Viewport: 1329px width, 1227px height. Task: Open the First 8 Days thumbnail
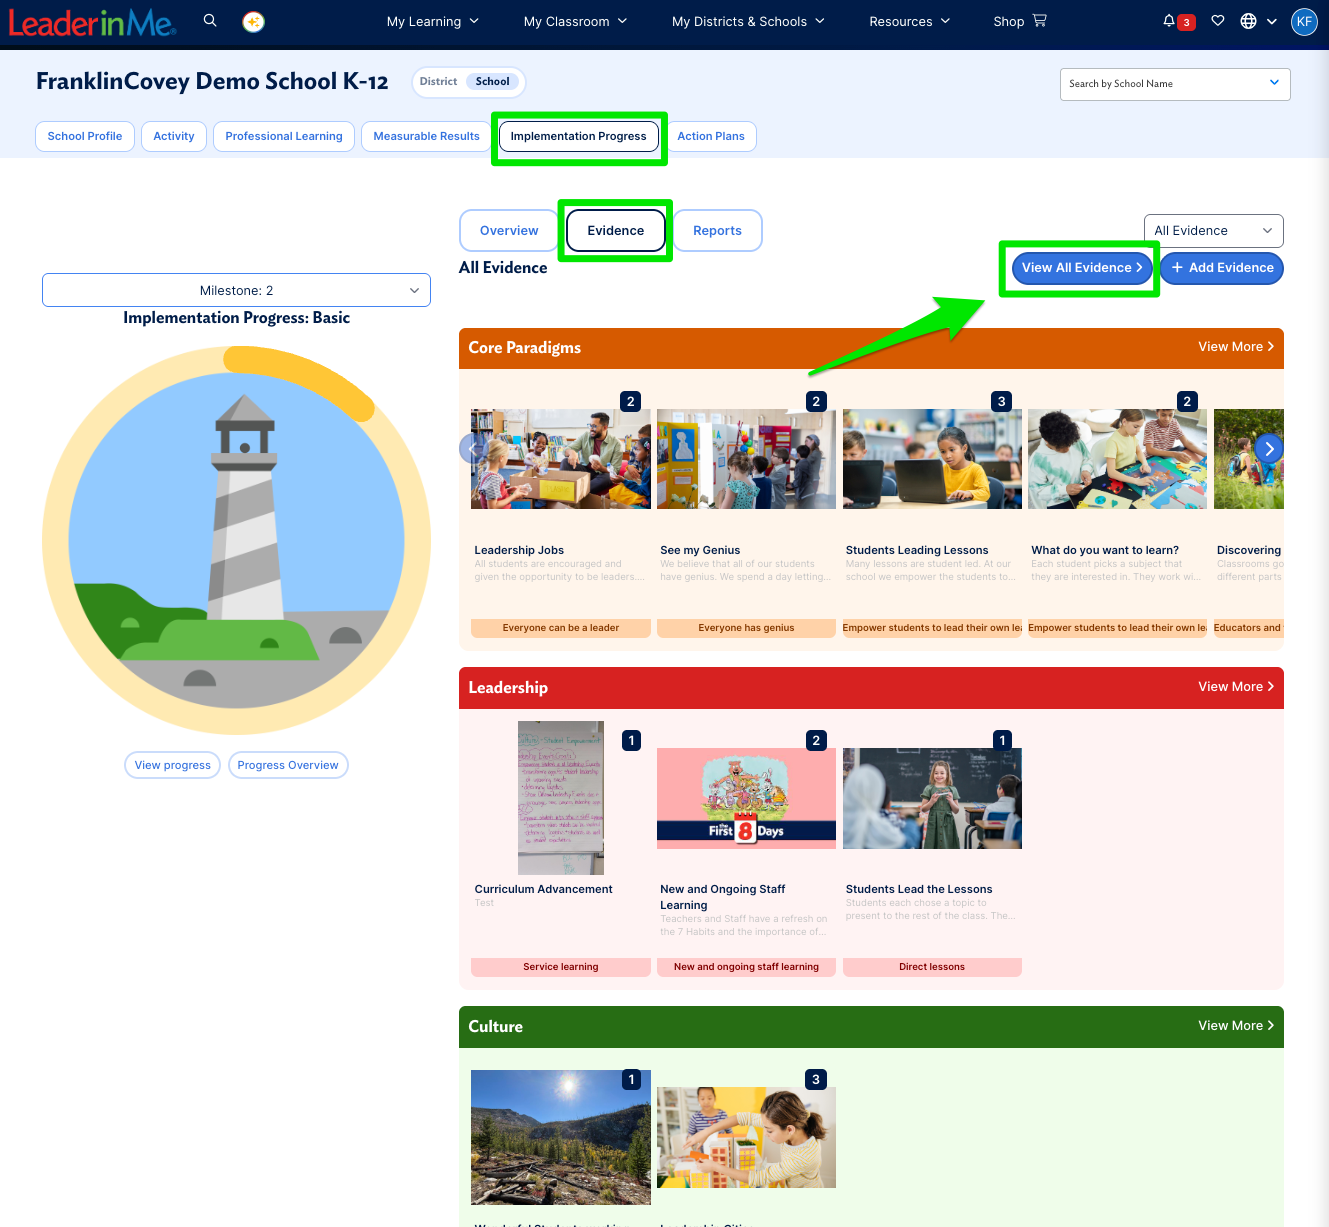coord(746,798)
